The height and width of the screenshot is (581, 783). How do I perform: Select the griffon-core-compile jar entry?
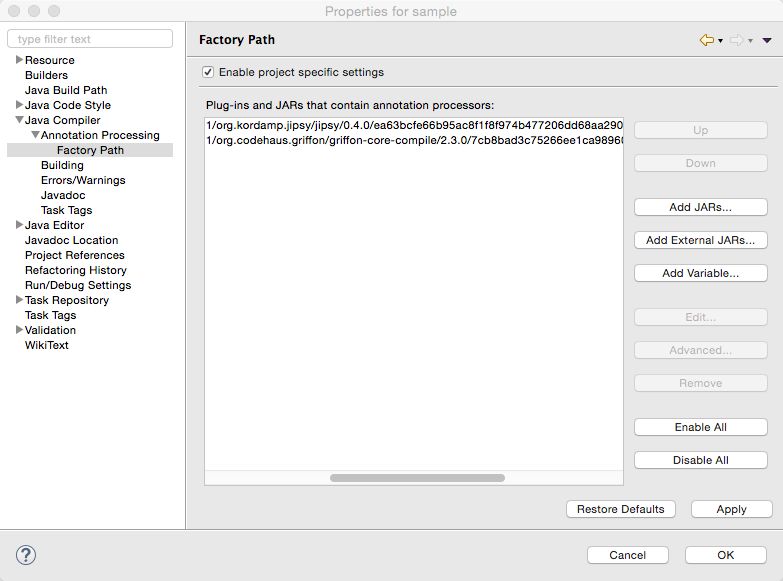(414, 140)
